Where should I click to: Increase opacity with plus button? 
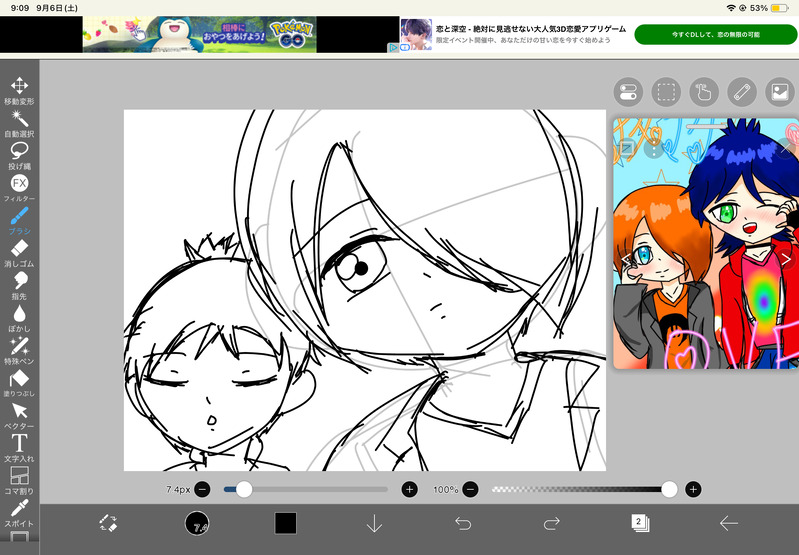tap(693, 490)
